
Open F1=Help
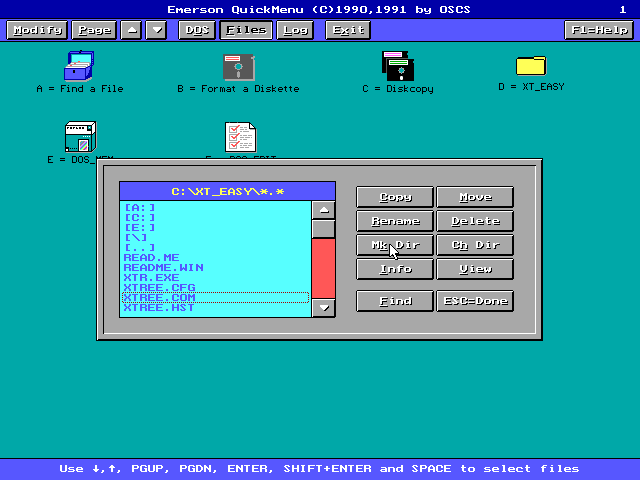pos(599,30)
